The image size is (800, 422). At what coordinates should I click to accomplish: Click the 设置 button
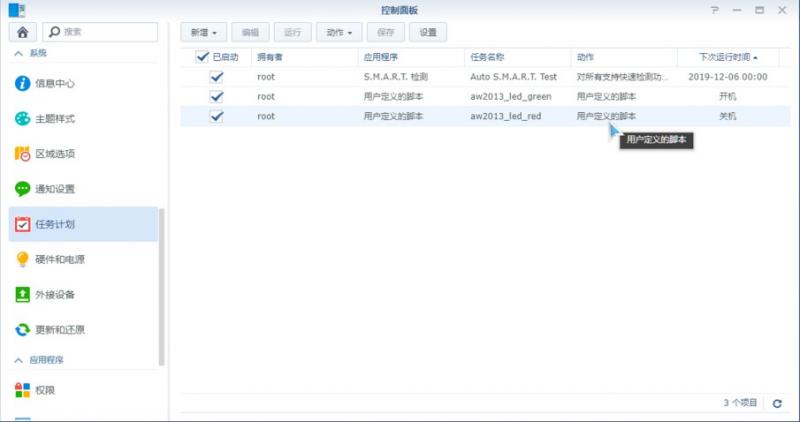428,32
